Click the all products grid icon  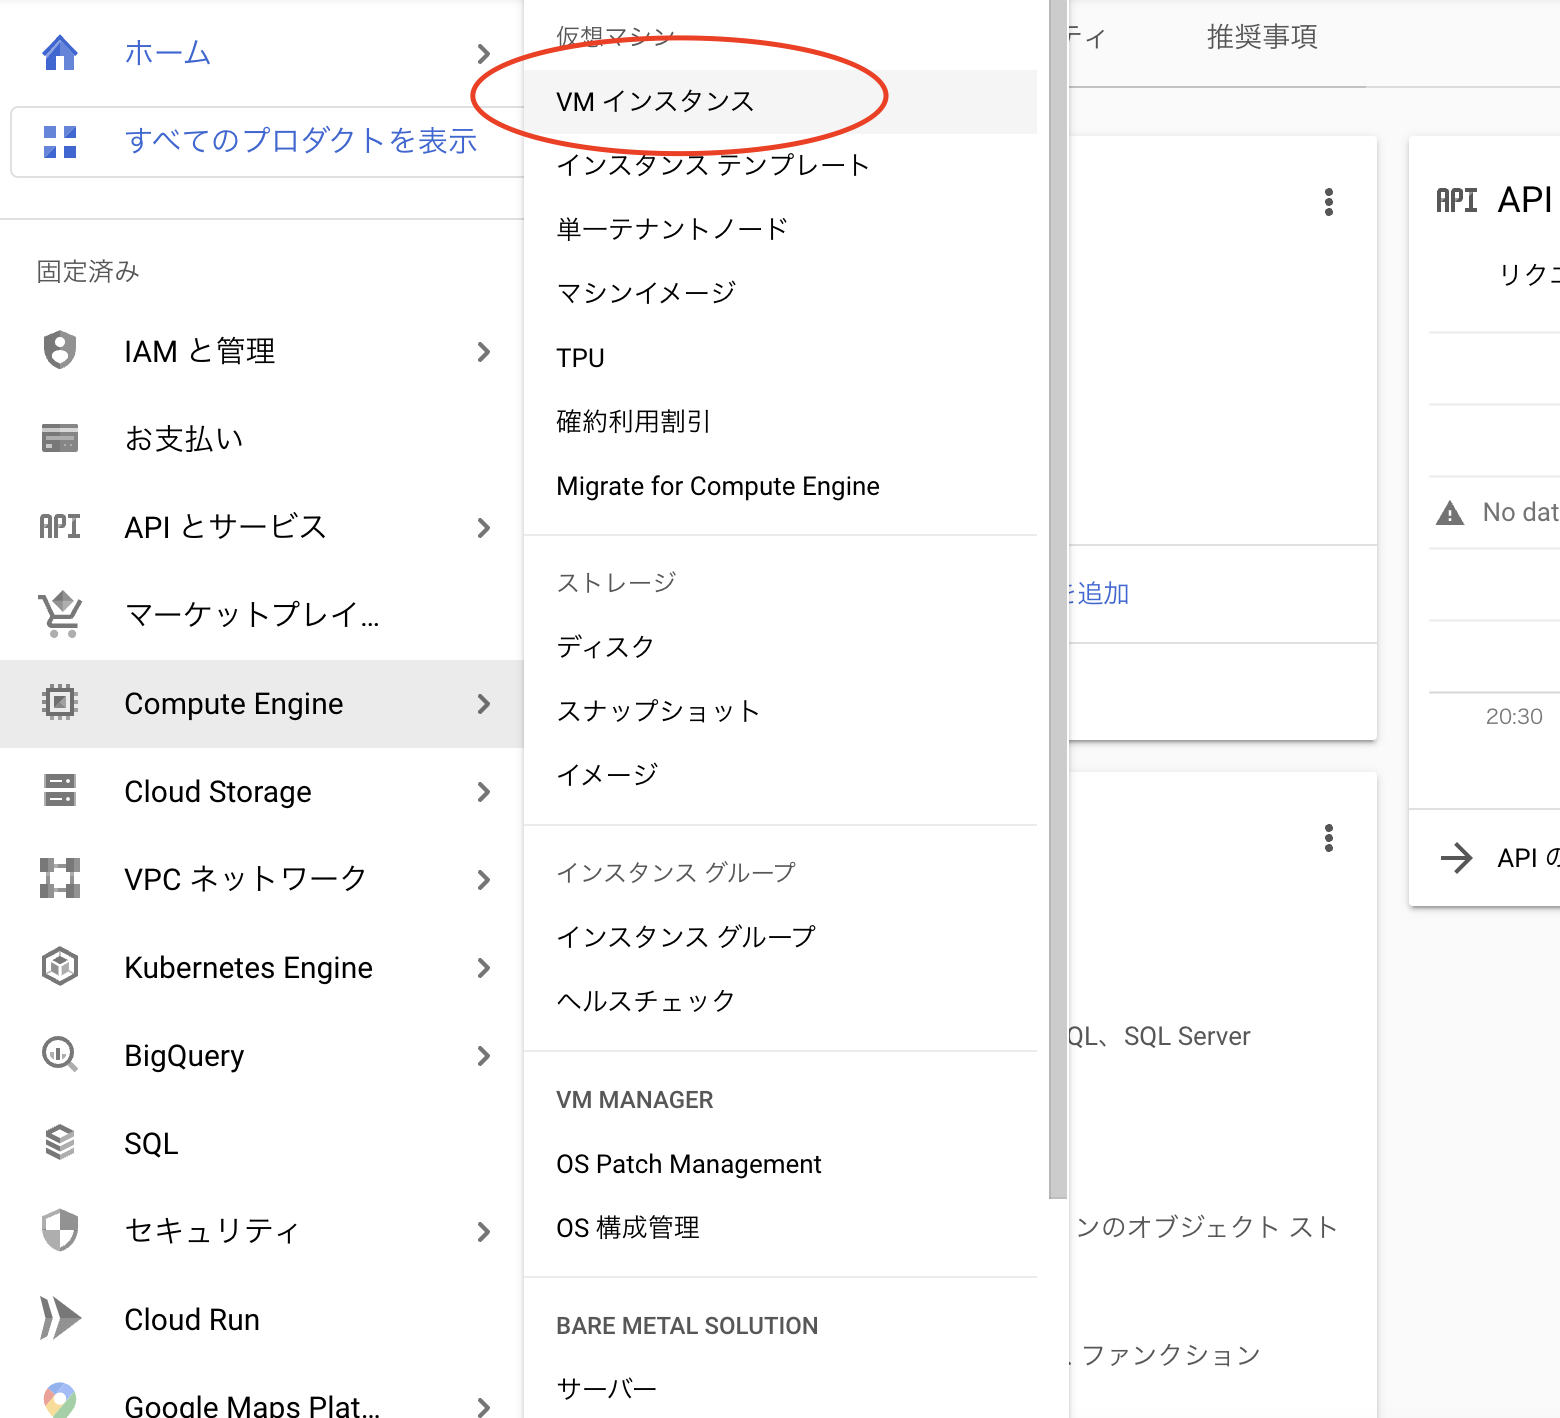[60, 141]
